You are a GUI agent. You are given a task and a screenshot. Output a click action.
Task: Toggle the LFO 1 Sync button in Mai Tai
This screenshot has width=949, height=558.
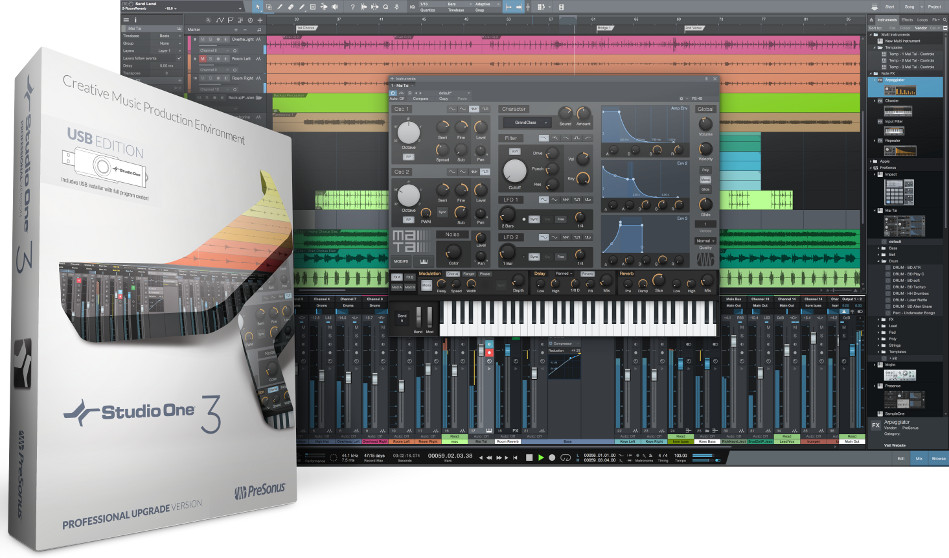click(534, 219)
